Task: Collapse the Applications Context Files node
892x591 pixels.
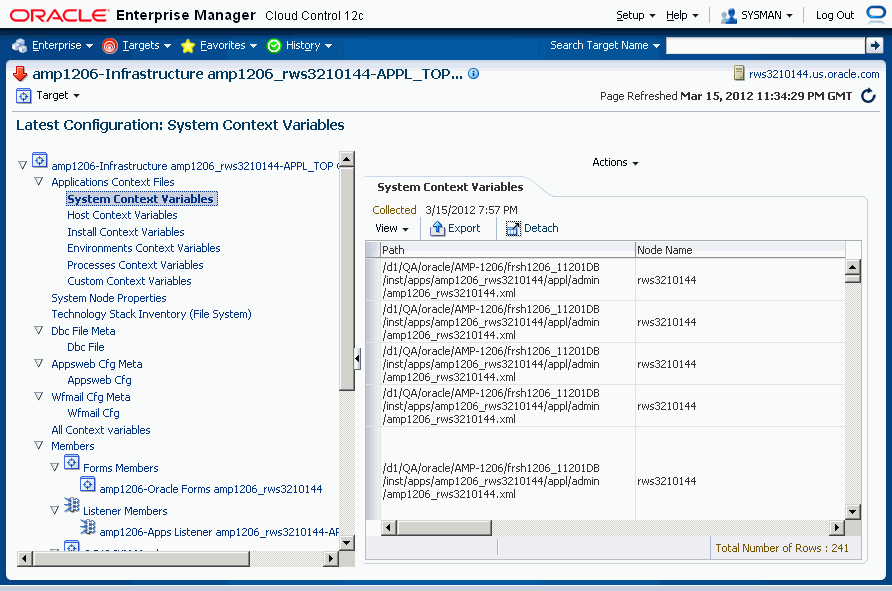Action: (x=38, y=181)
